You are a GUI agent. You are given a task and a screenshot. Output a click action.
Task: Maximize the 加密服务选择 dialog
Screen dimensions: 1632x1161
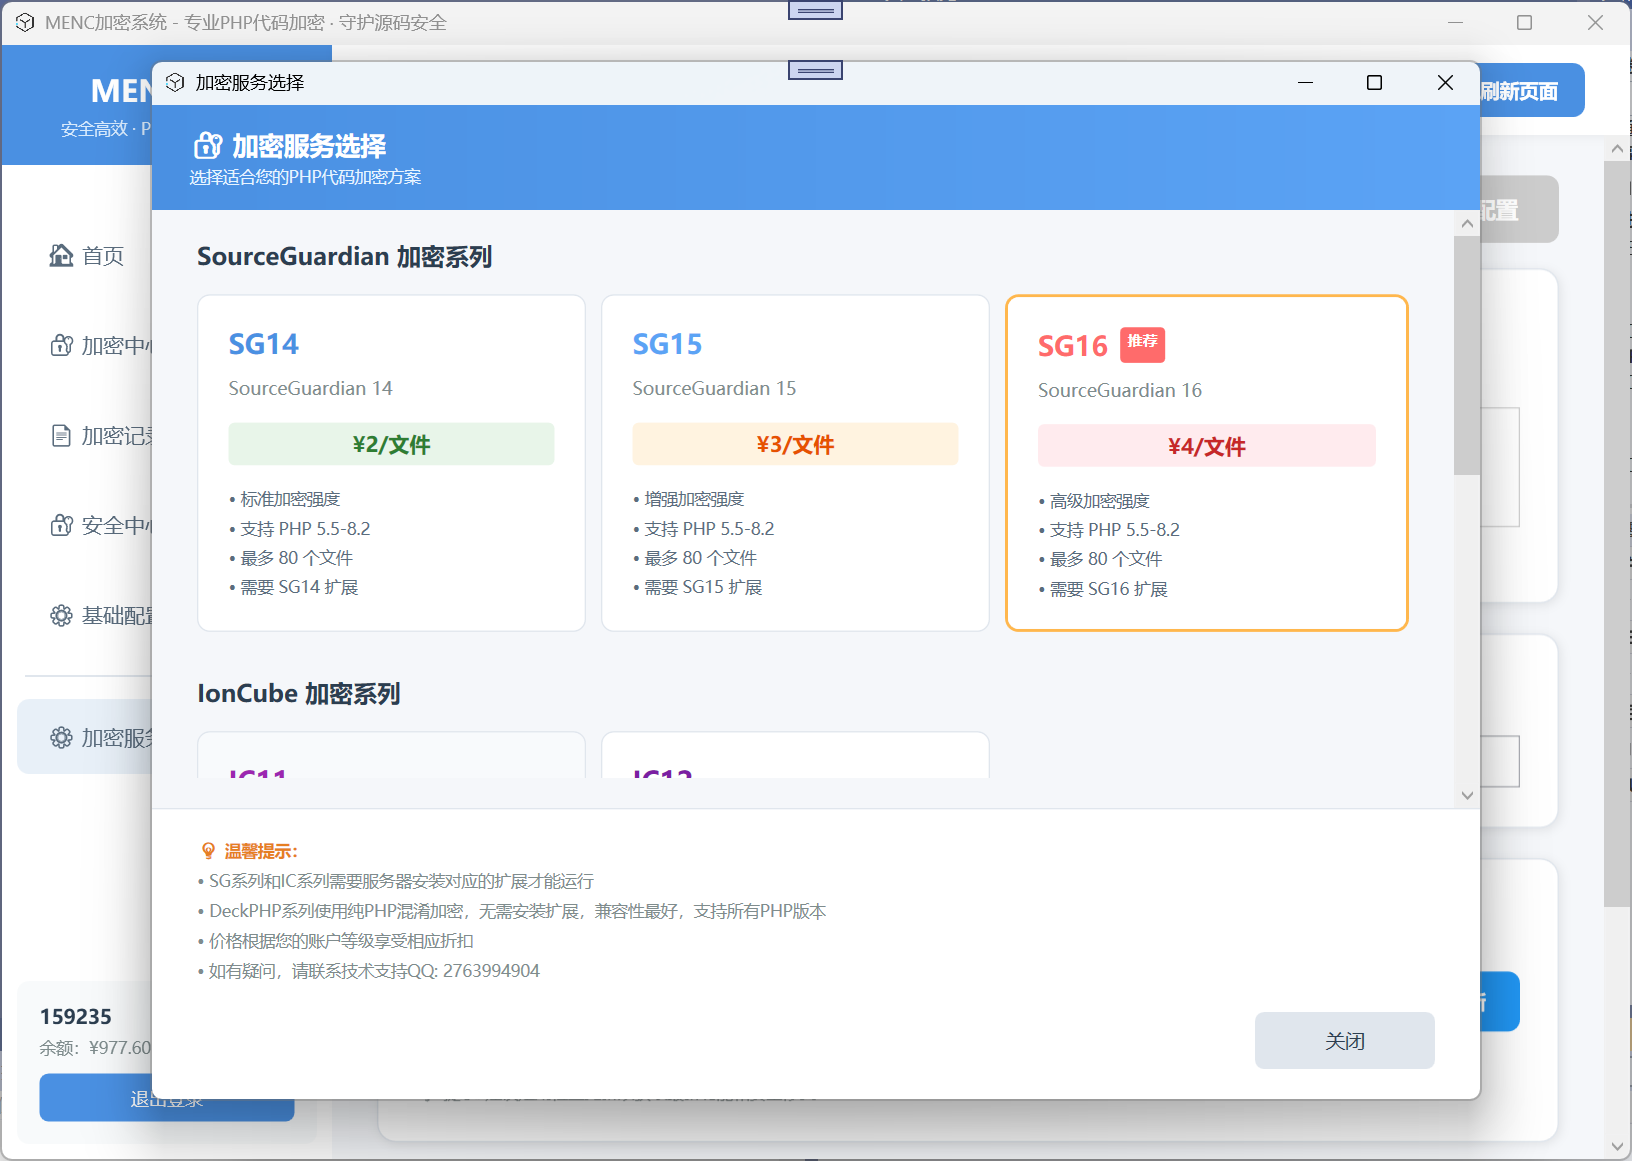(x=1375, y=83)
